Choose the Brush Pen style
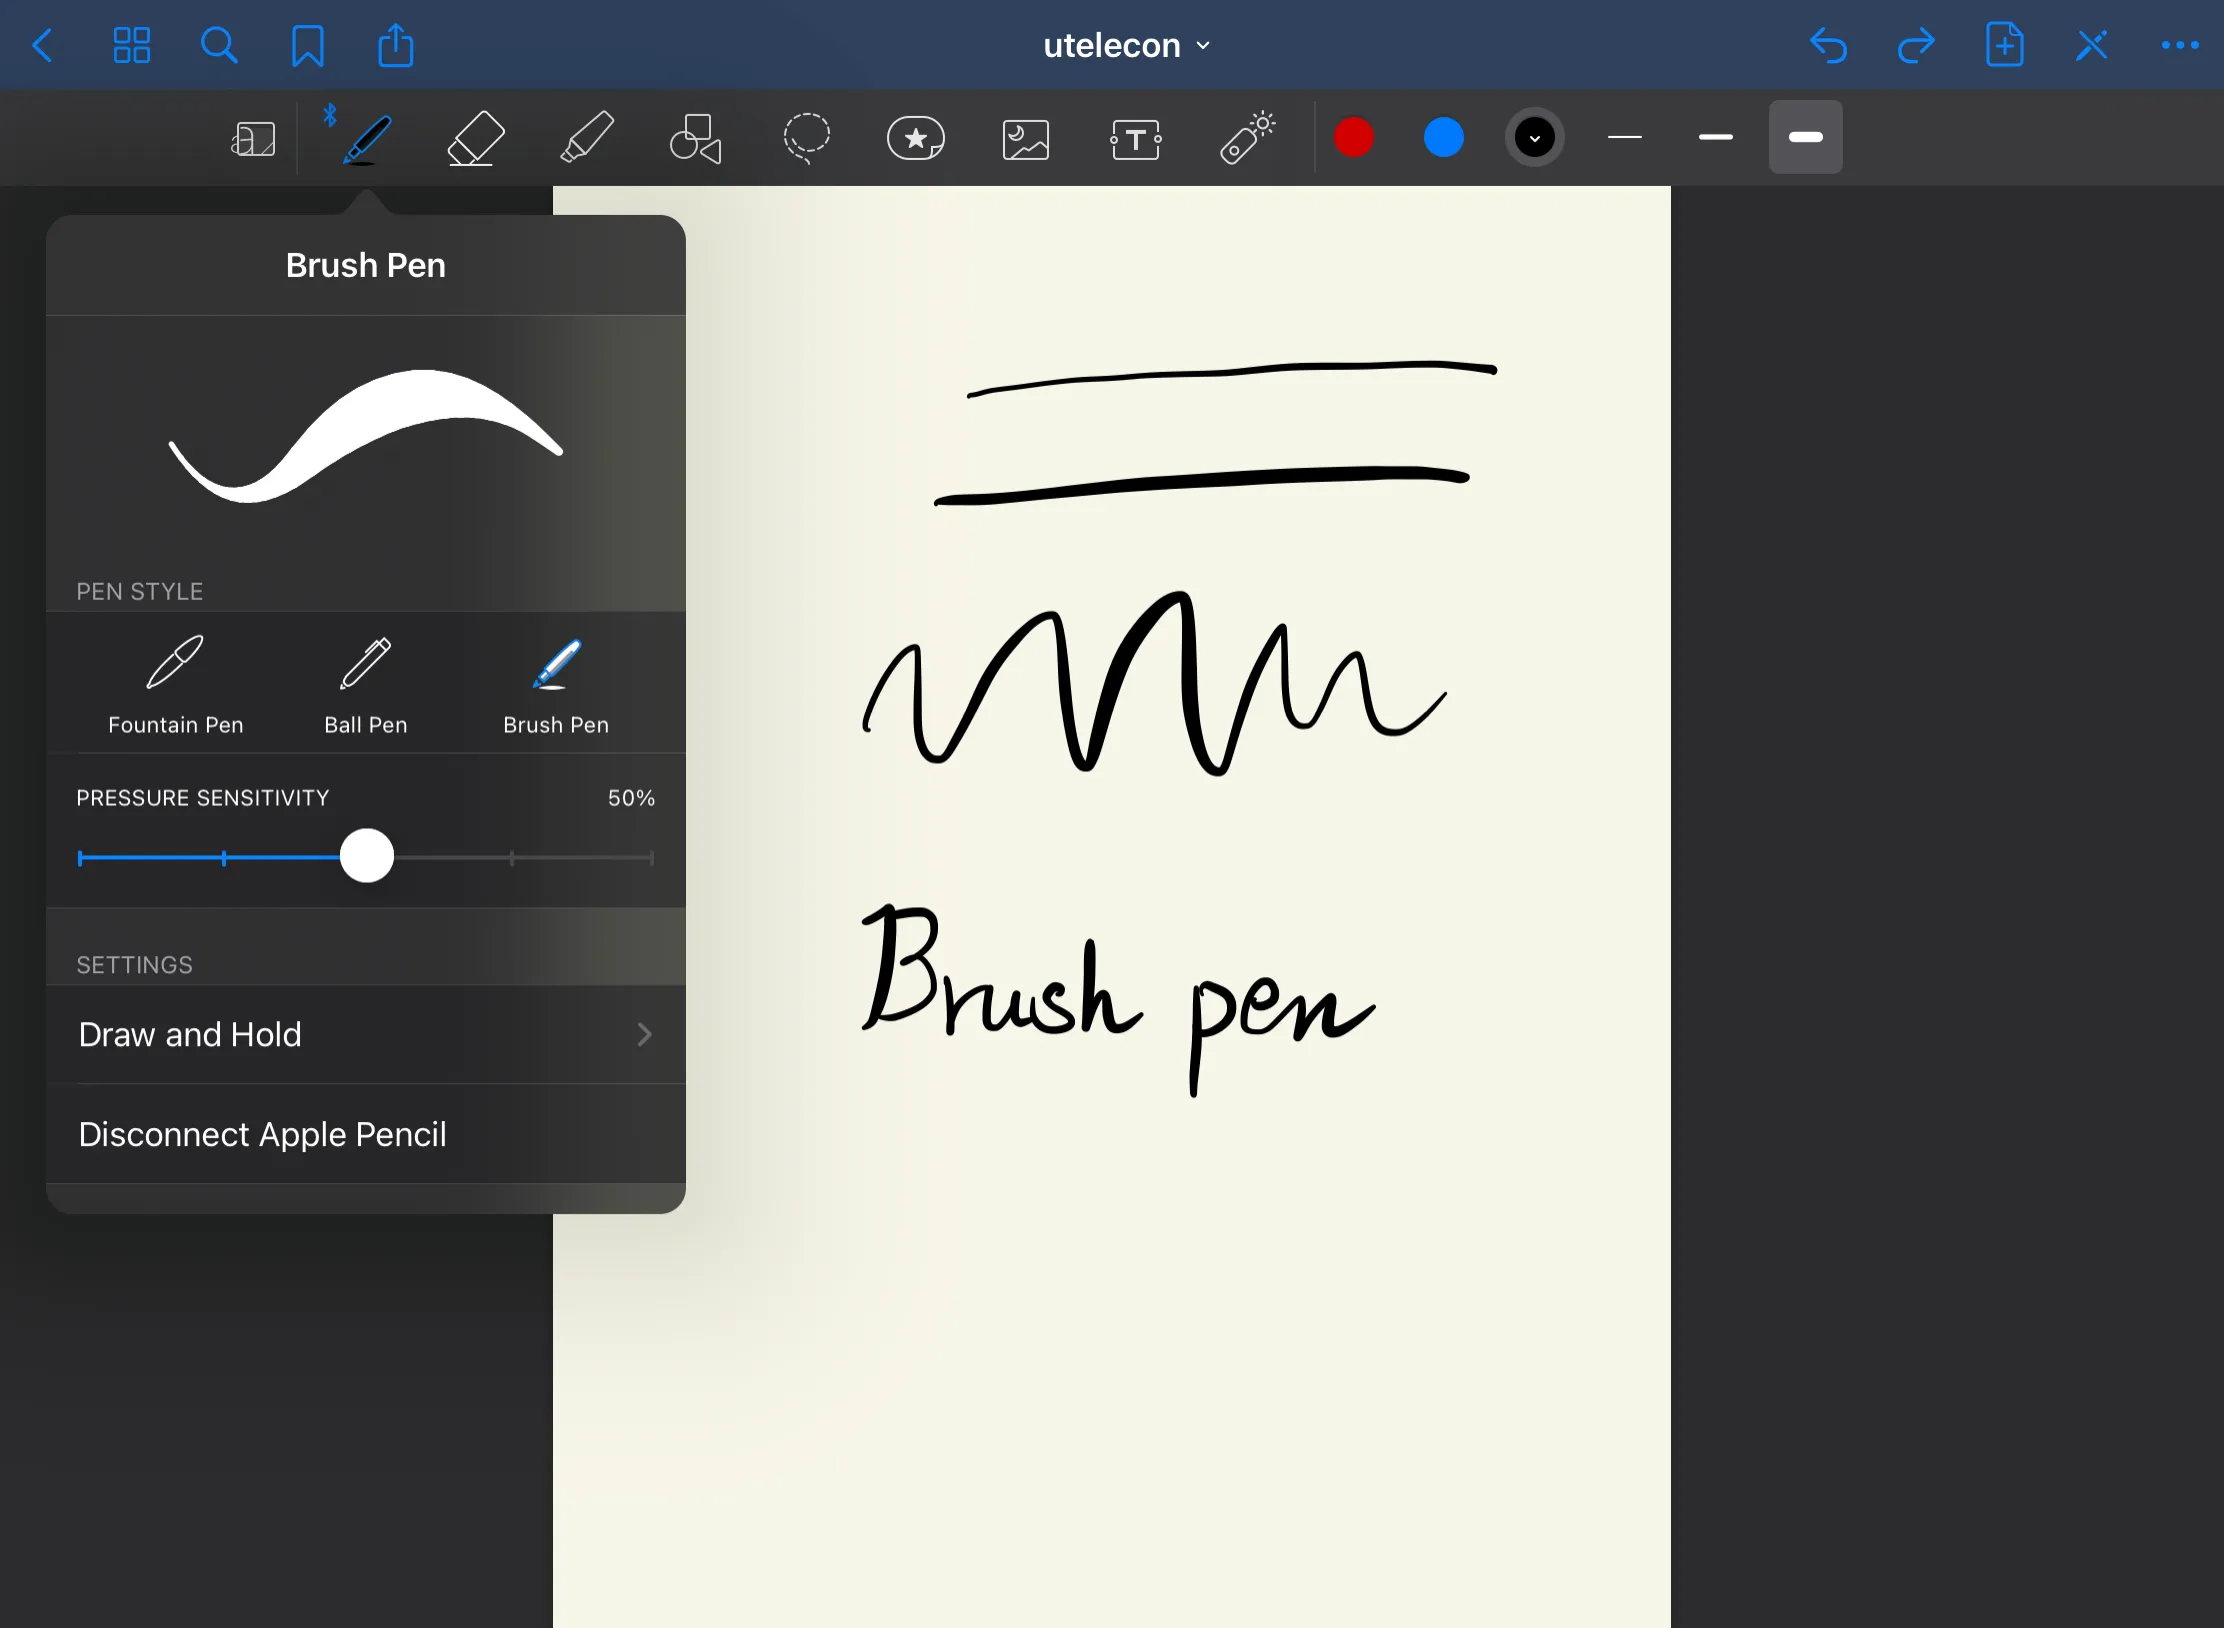The height and width of the screenshot is (1628, 2224). click(x=556, y=685)
